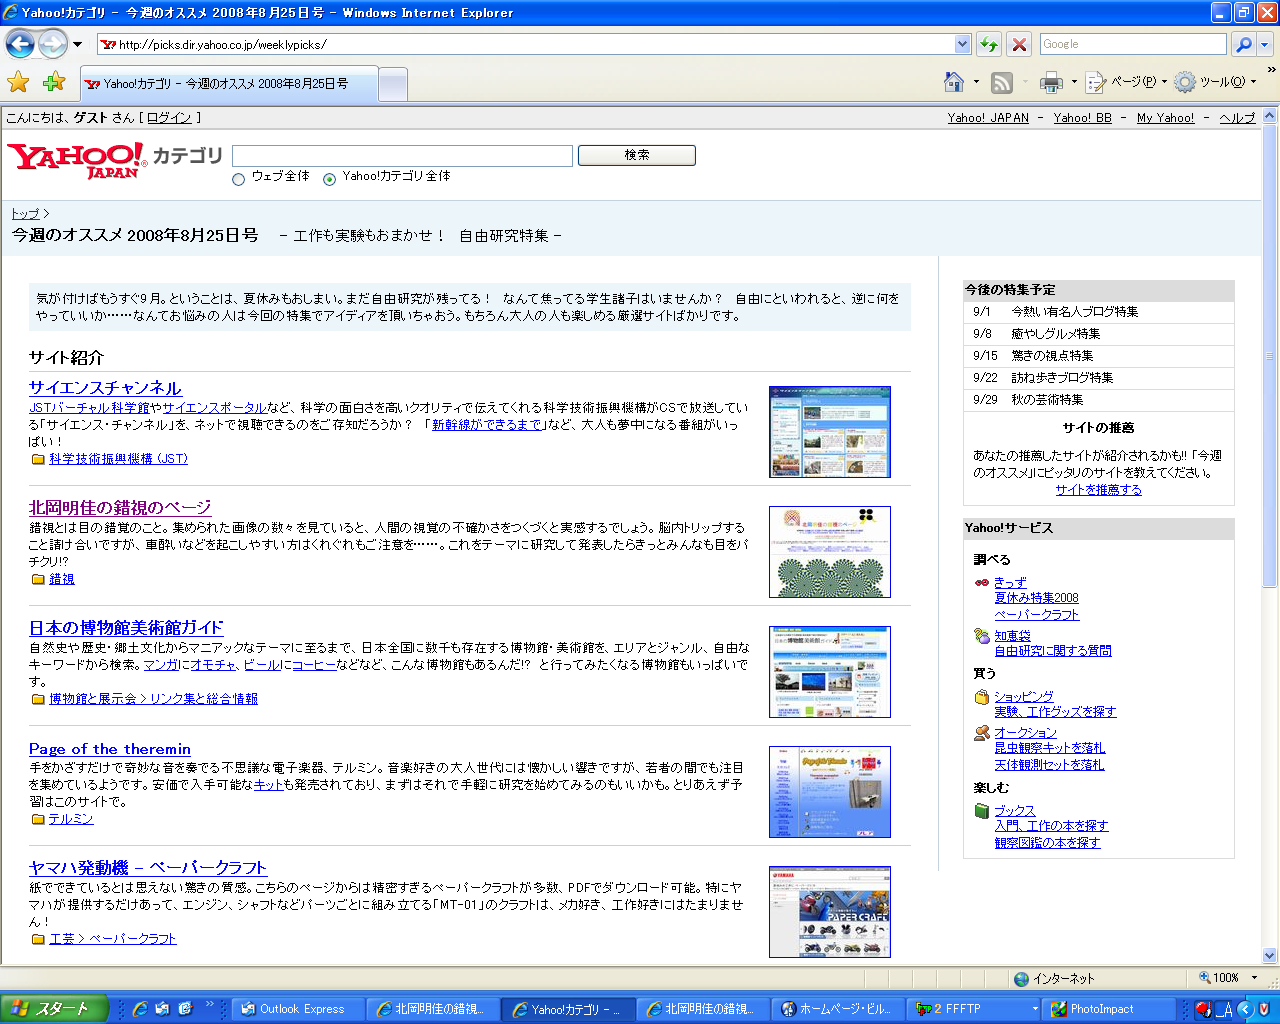
Task: Go to home page with house icon
Action: pyautogui.click(x=954, y=82)
